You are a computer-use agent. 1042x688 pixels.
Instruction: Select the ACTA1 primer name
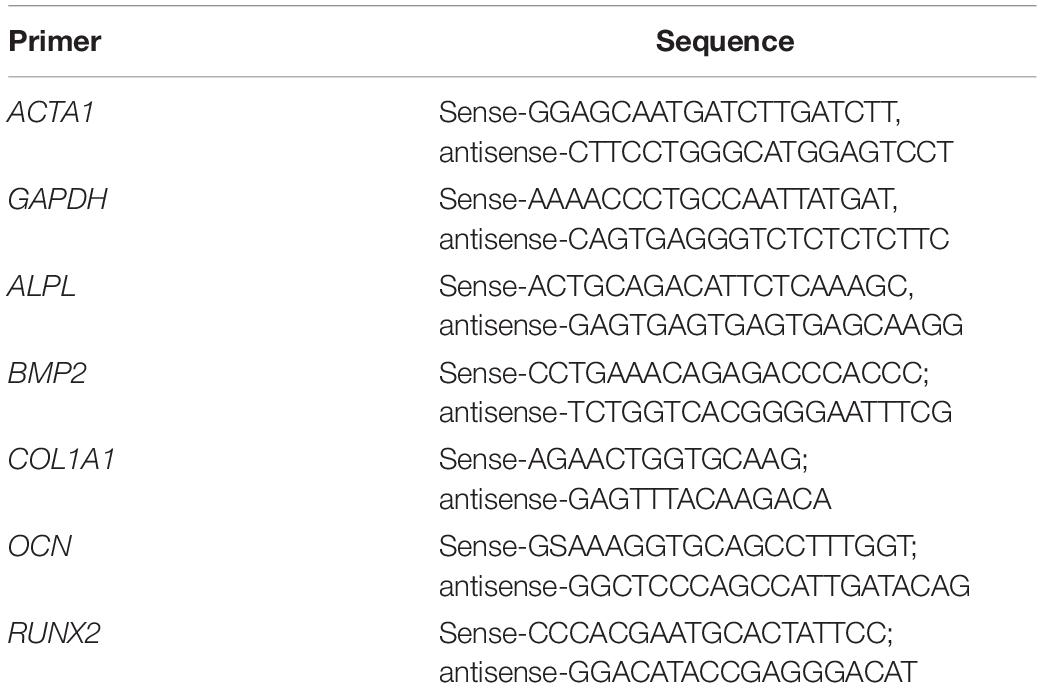pos(51,112)
